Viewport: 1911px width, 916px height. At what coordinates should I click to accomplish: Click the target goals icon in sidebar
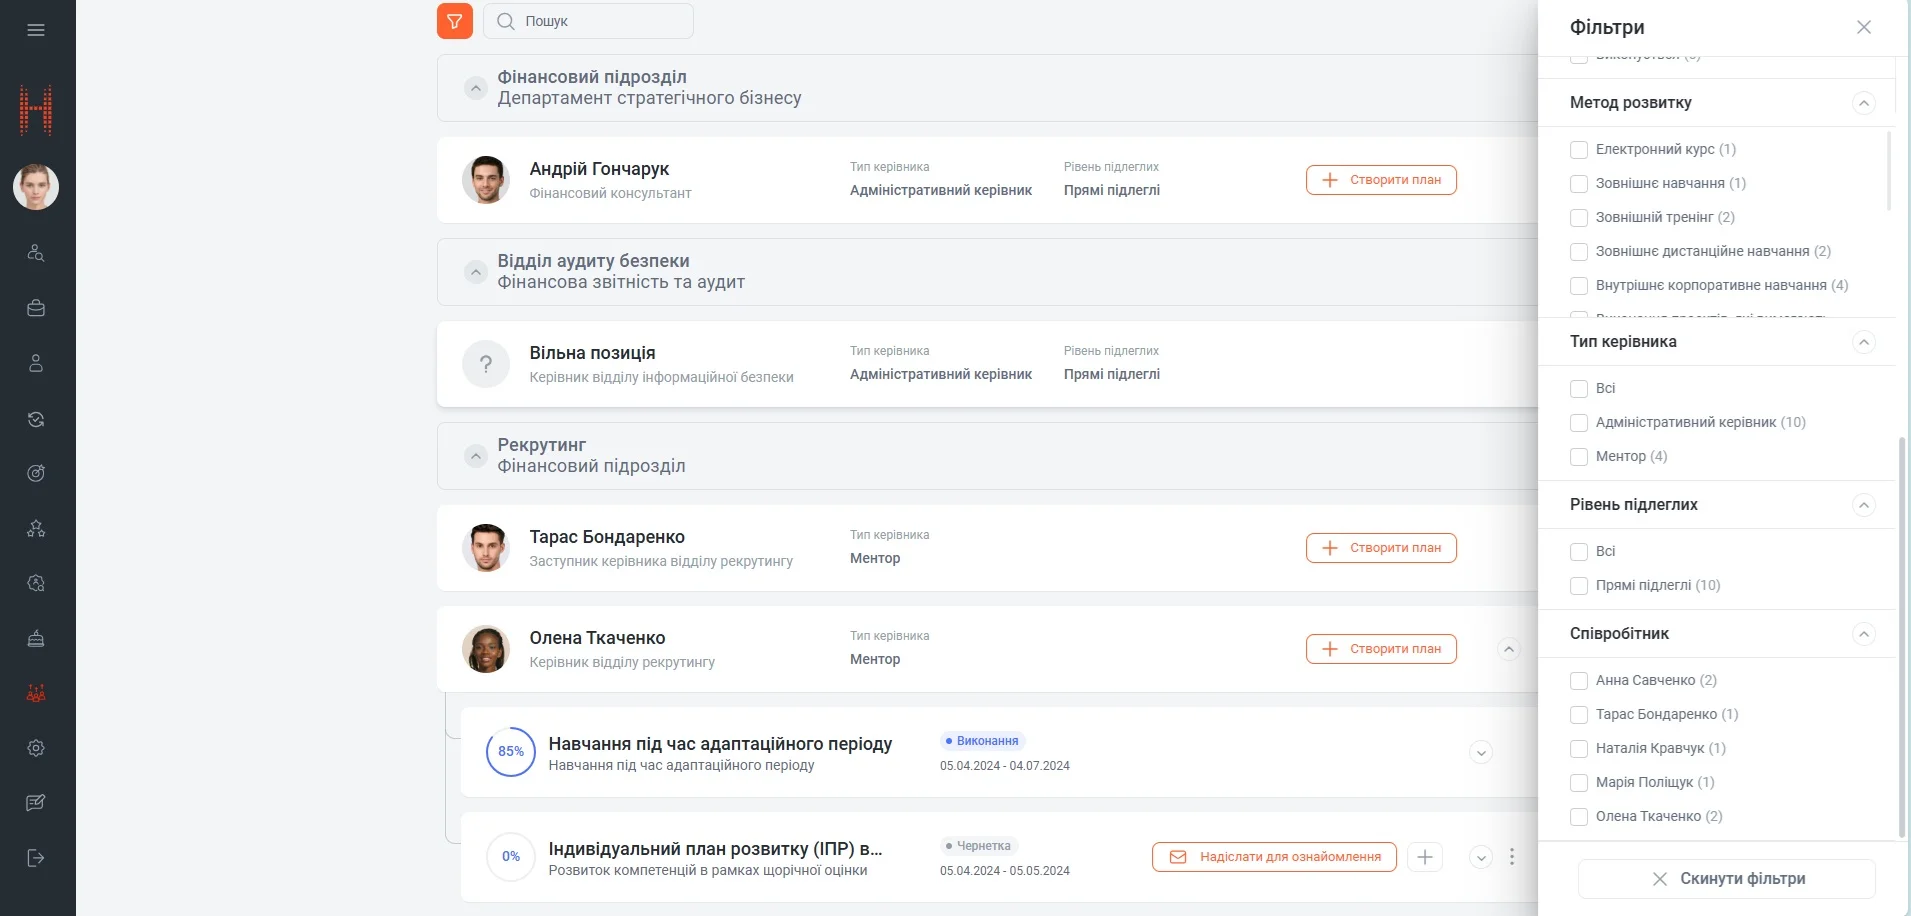click(x=36, y=474)
